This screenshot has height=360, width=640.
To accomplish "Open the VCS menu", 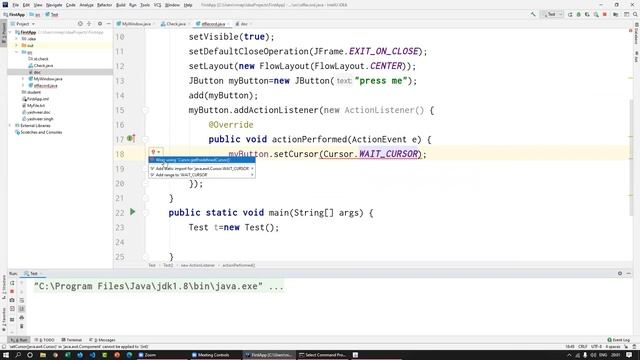I will [x=157, y=5].
